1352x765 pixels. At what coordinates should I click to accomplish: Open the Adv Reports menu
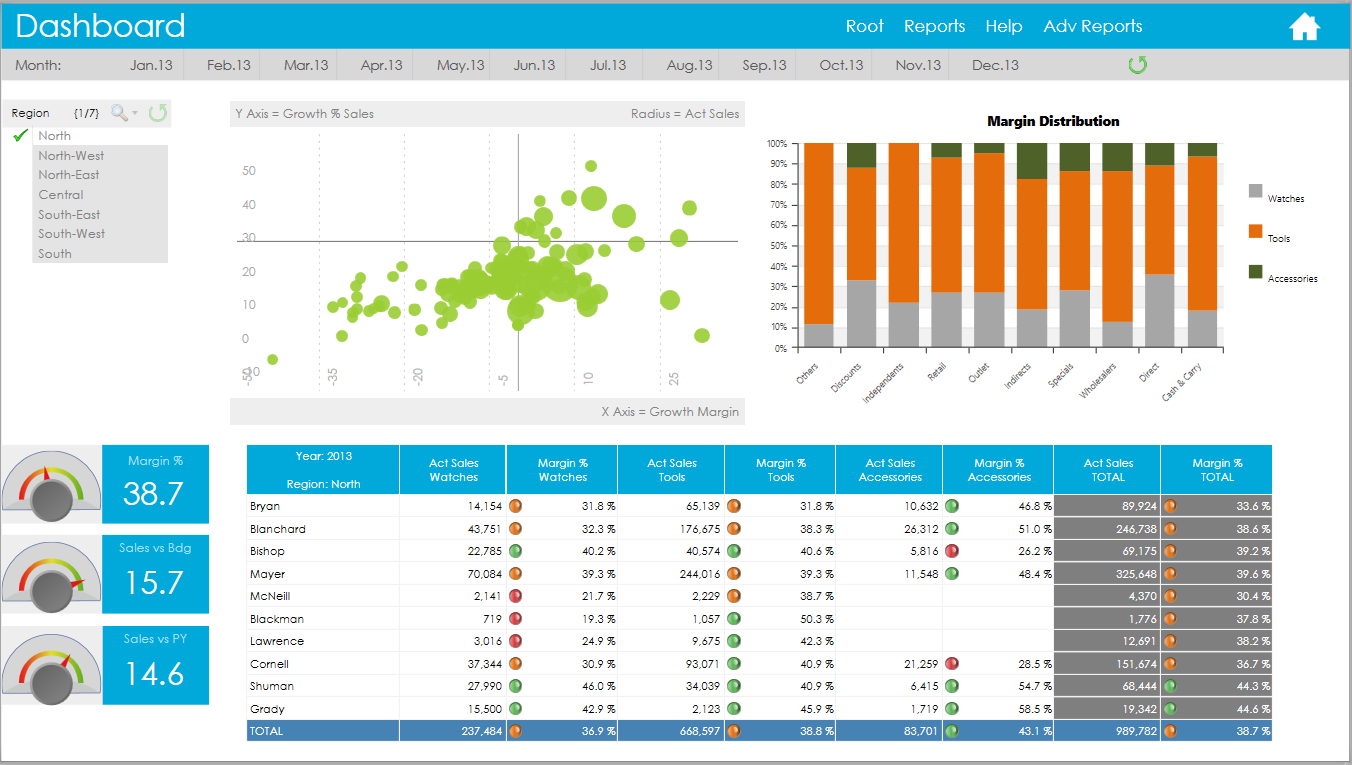tap(1092, 26)
